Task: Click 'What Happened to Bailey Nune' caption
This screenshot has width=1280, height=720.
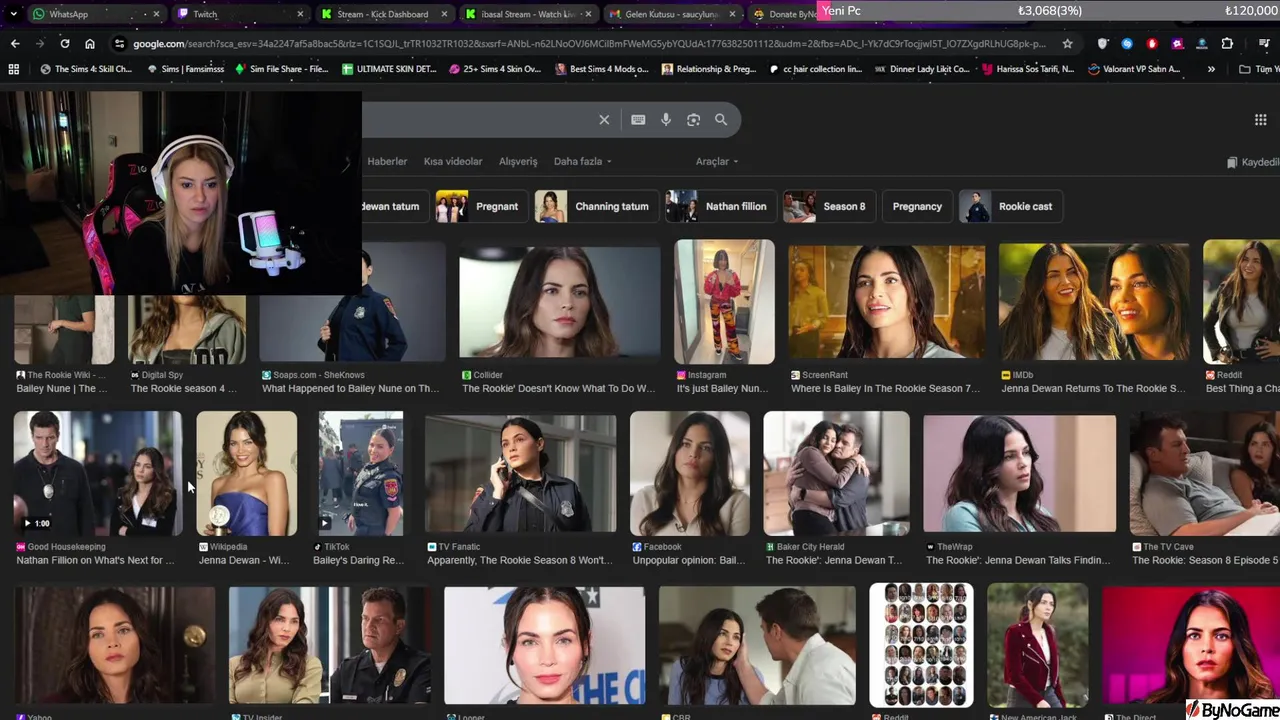Action: [x=350, y=389]
